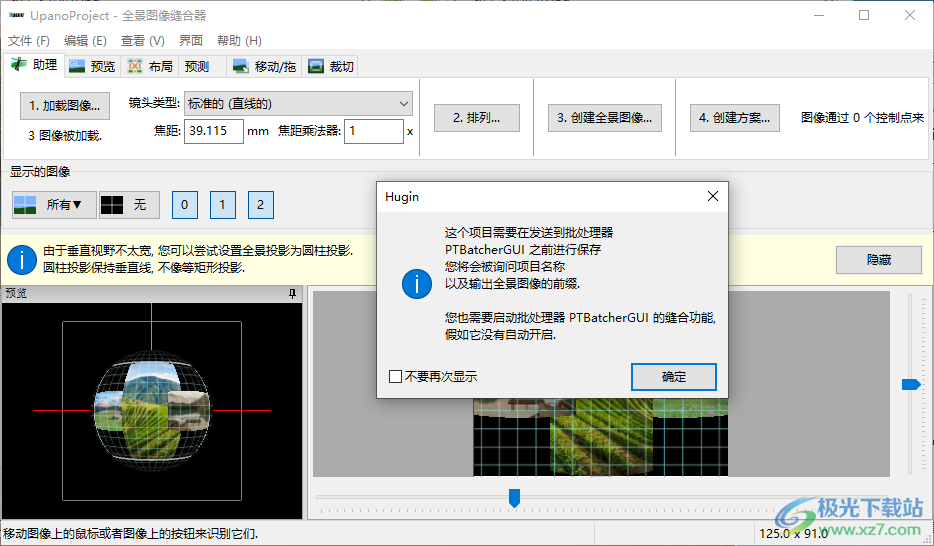Screen dimensions: 934x546
Task: Open the 所有 show-all dropdown arrow
Action: tap(76, 205)
